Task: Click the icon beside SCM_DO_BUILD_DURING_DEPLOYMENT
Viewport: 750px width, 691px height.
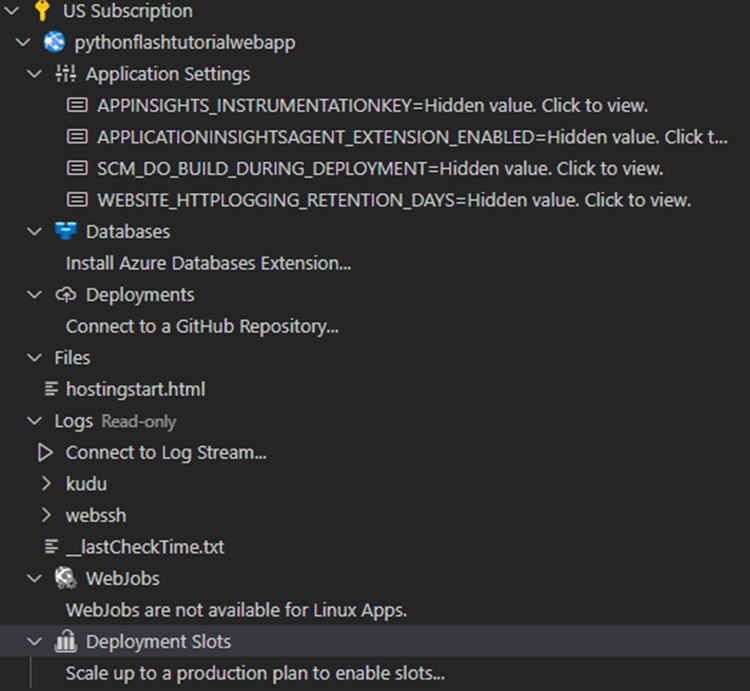Action: (x=77, y=168)
